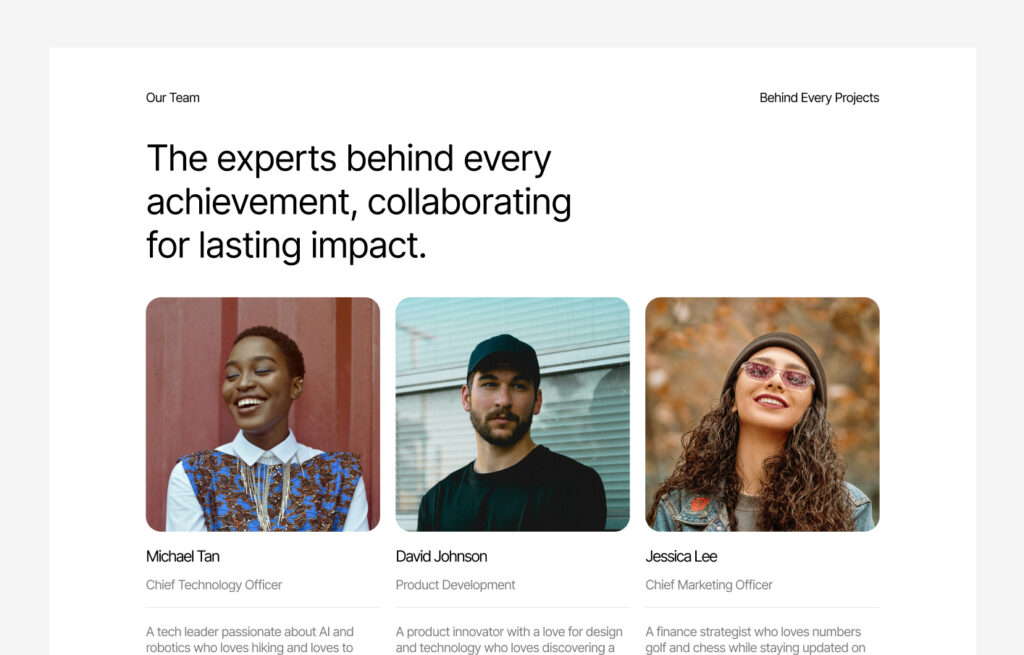
Task: Open Jessica Lee's profile photo
Action: point(762,414)
